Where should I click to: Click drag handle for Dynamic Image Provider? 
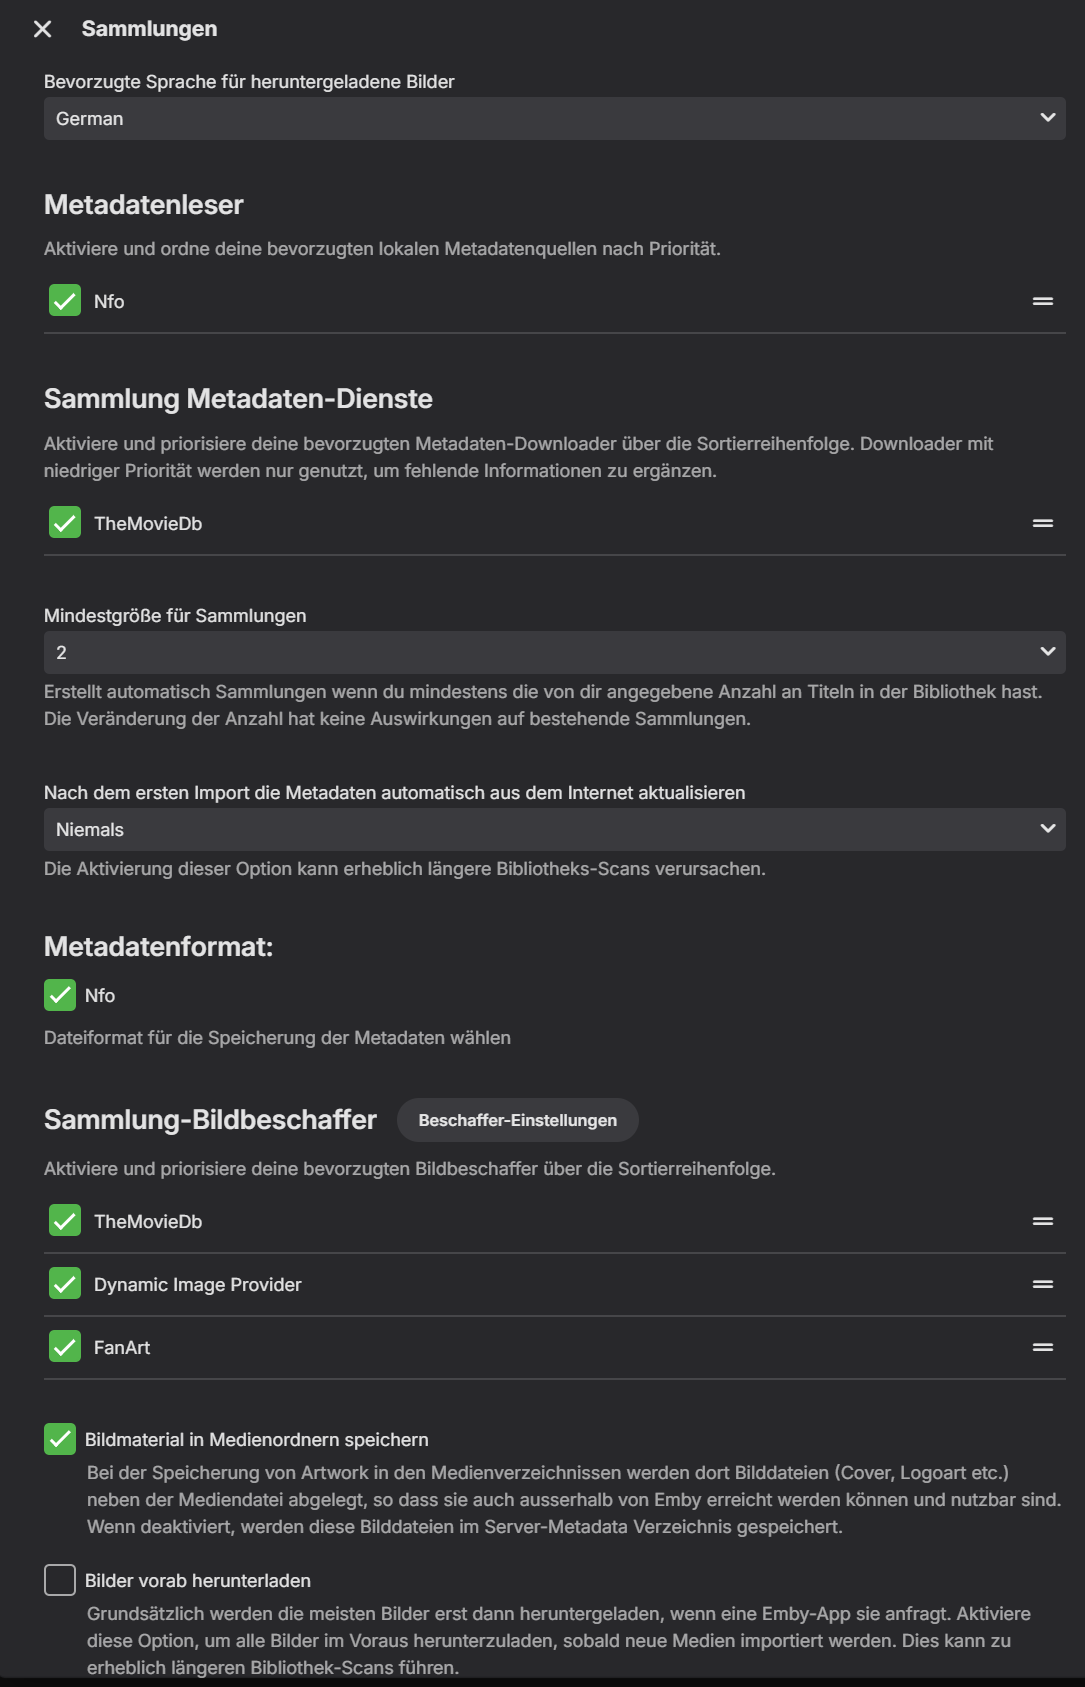click(1043, 1284)
